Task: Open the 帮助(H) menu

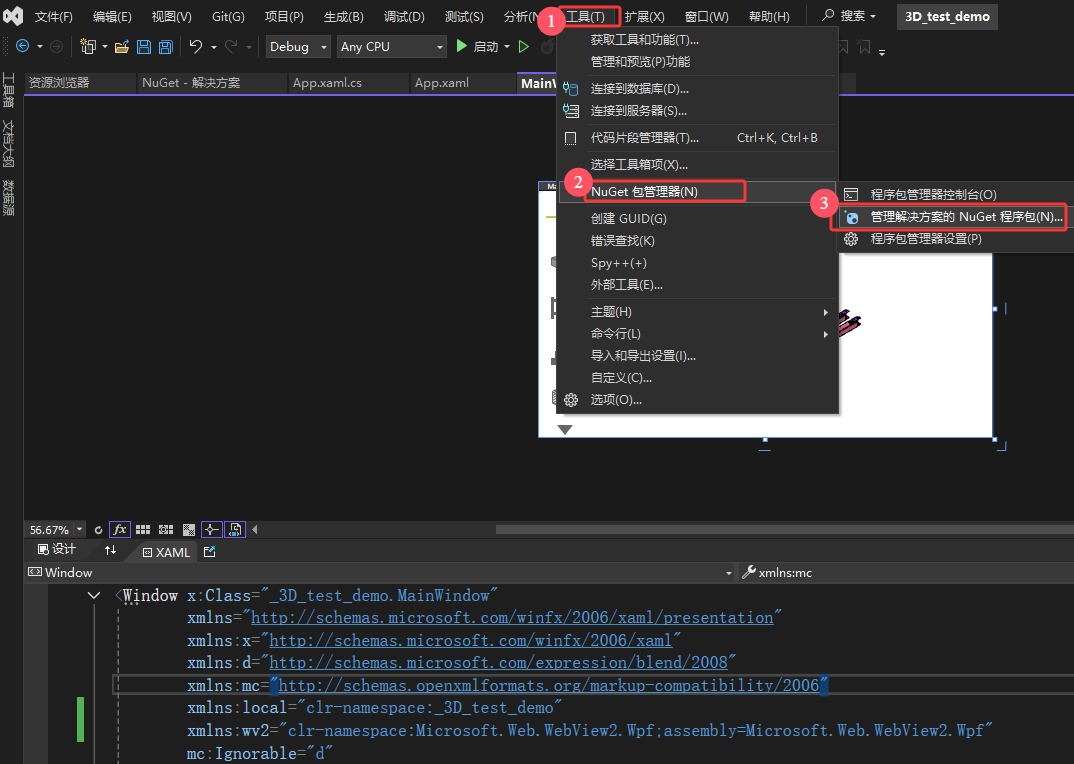Action: pos(769,16)
